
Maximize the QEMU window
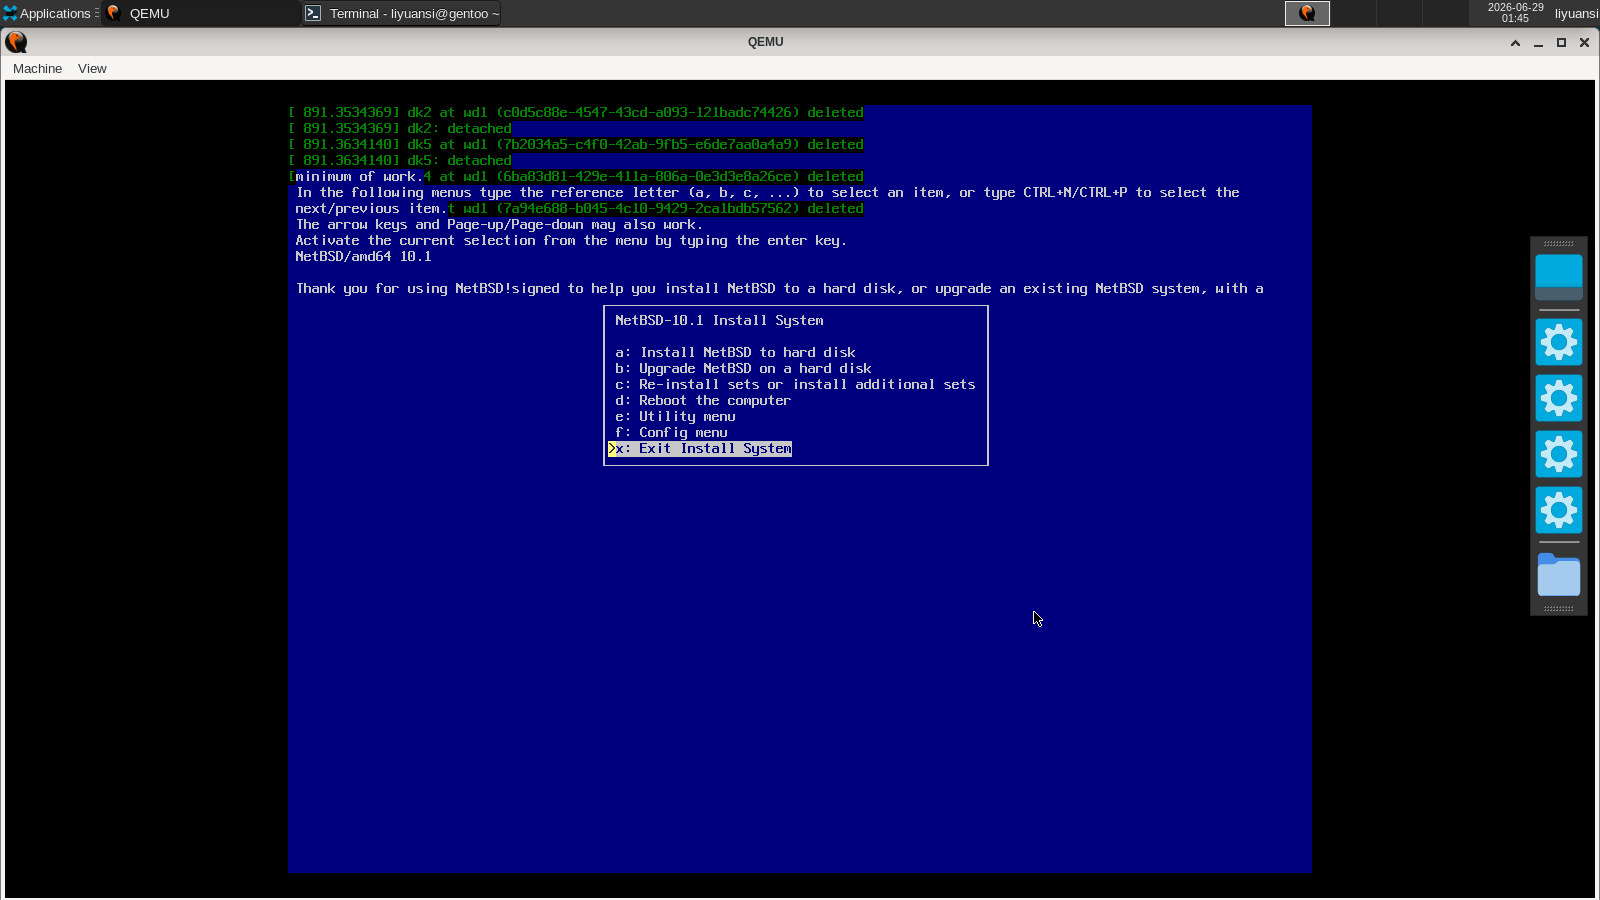click(x=1561, y=42)
